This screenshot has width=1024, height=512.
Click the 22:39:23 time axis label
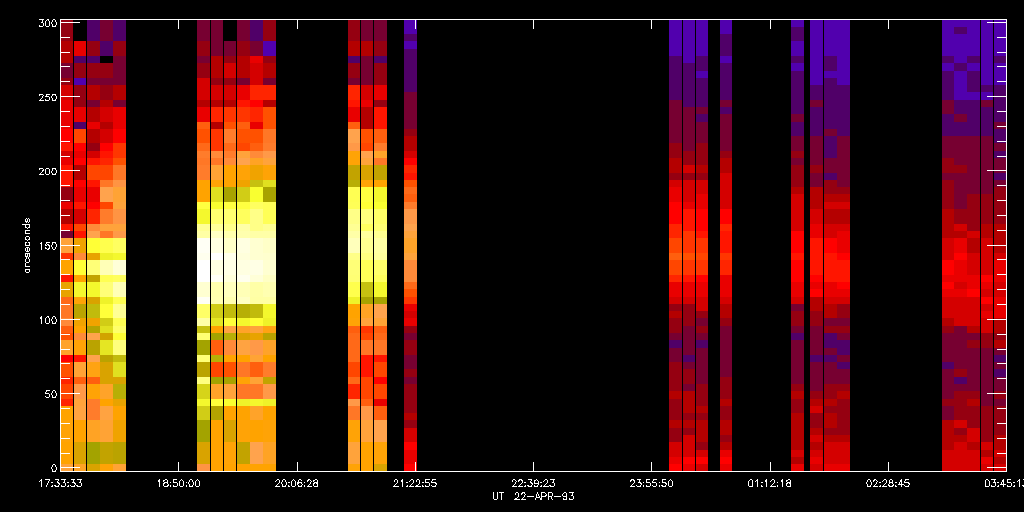pos(534,484)
